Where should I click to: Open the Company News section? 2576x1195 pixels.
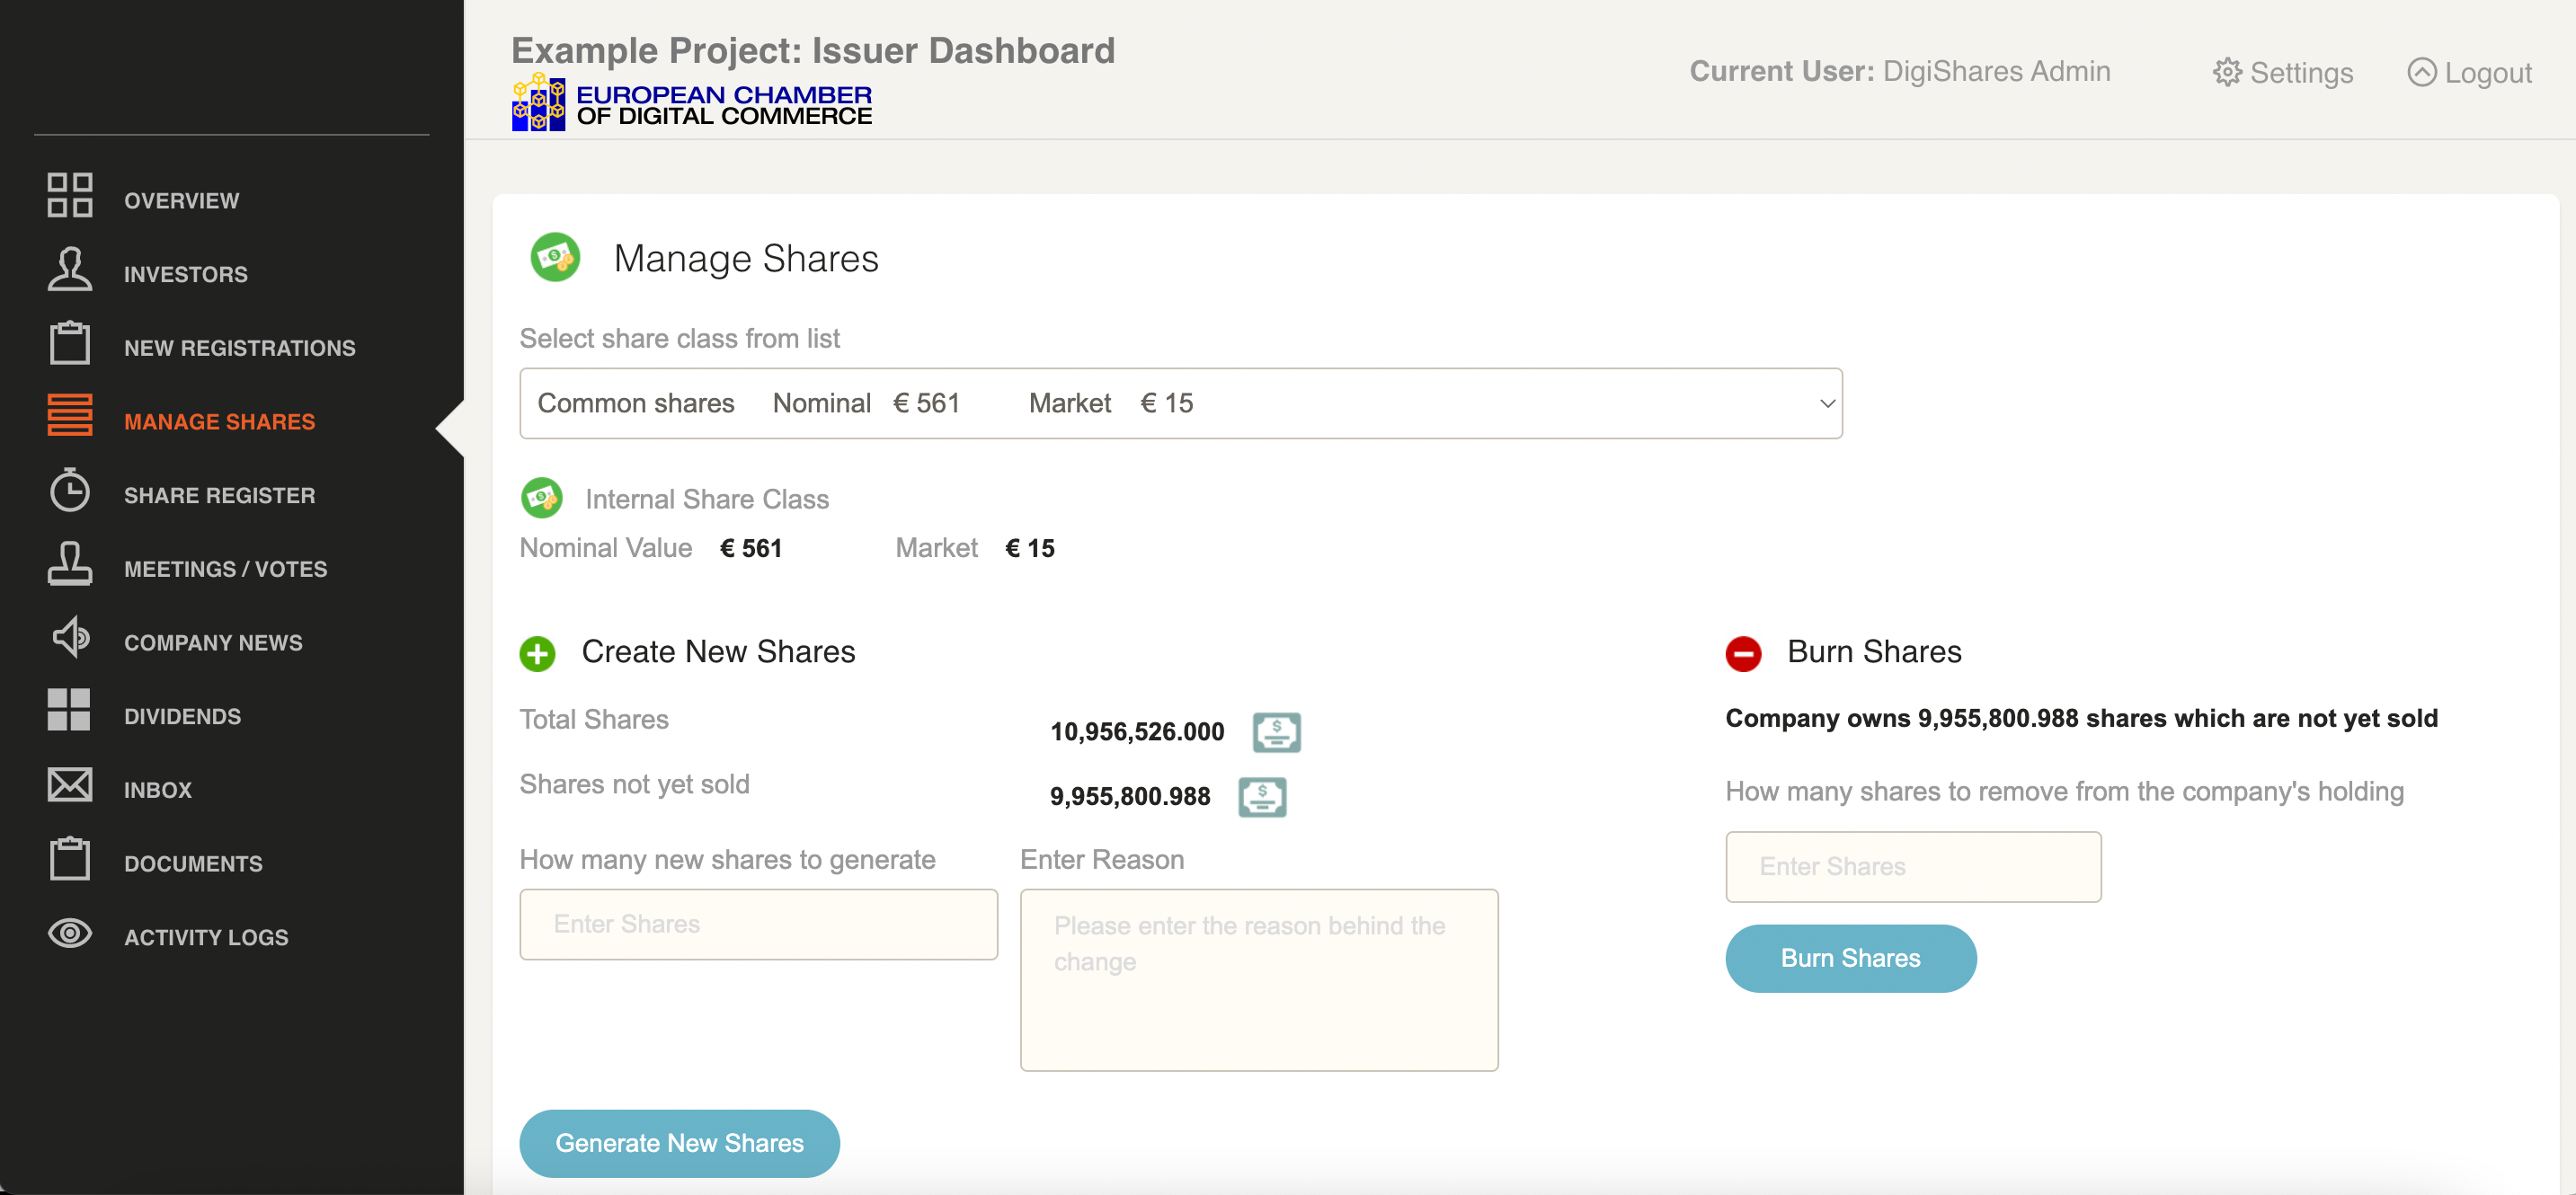(213, 643)
